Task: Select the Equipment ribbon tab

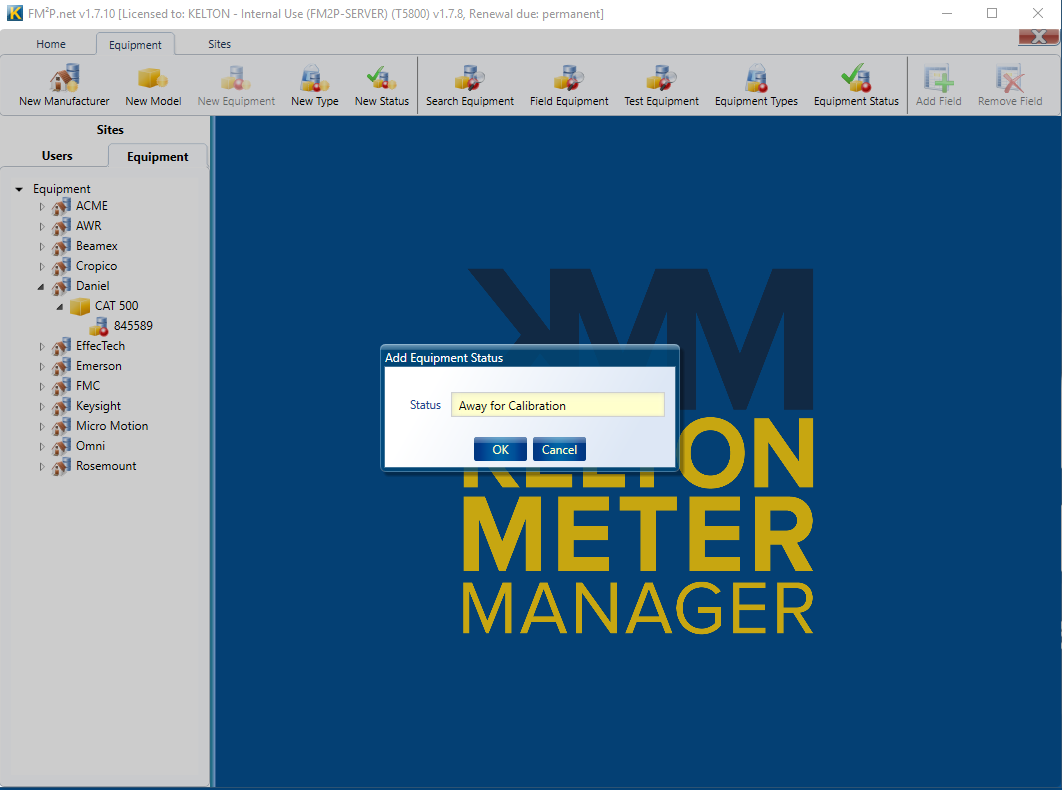Action: click(x=135, y=45)
